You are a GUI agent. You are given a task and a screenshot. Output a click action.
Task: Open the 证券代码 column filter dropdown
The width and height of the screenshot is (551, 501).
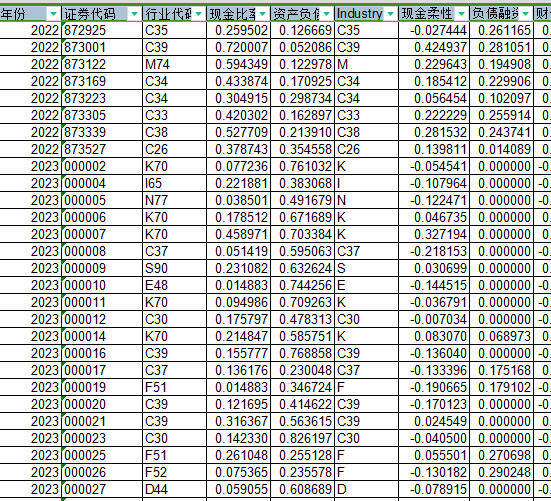tap(134, 14)
